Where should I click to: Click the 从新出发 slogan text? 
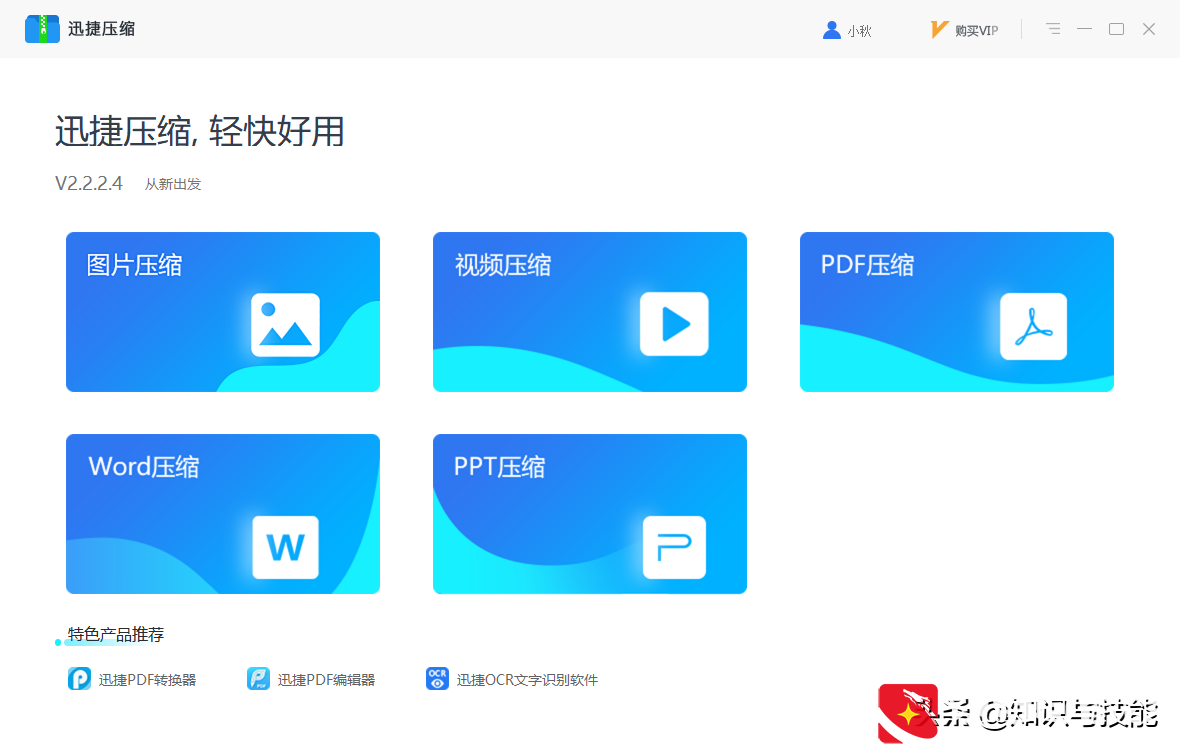173,184
